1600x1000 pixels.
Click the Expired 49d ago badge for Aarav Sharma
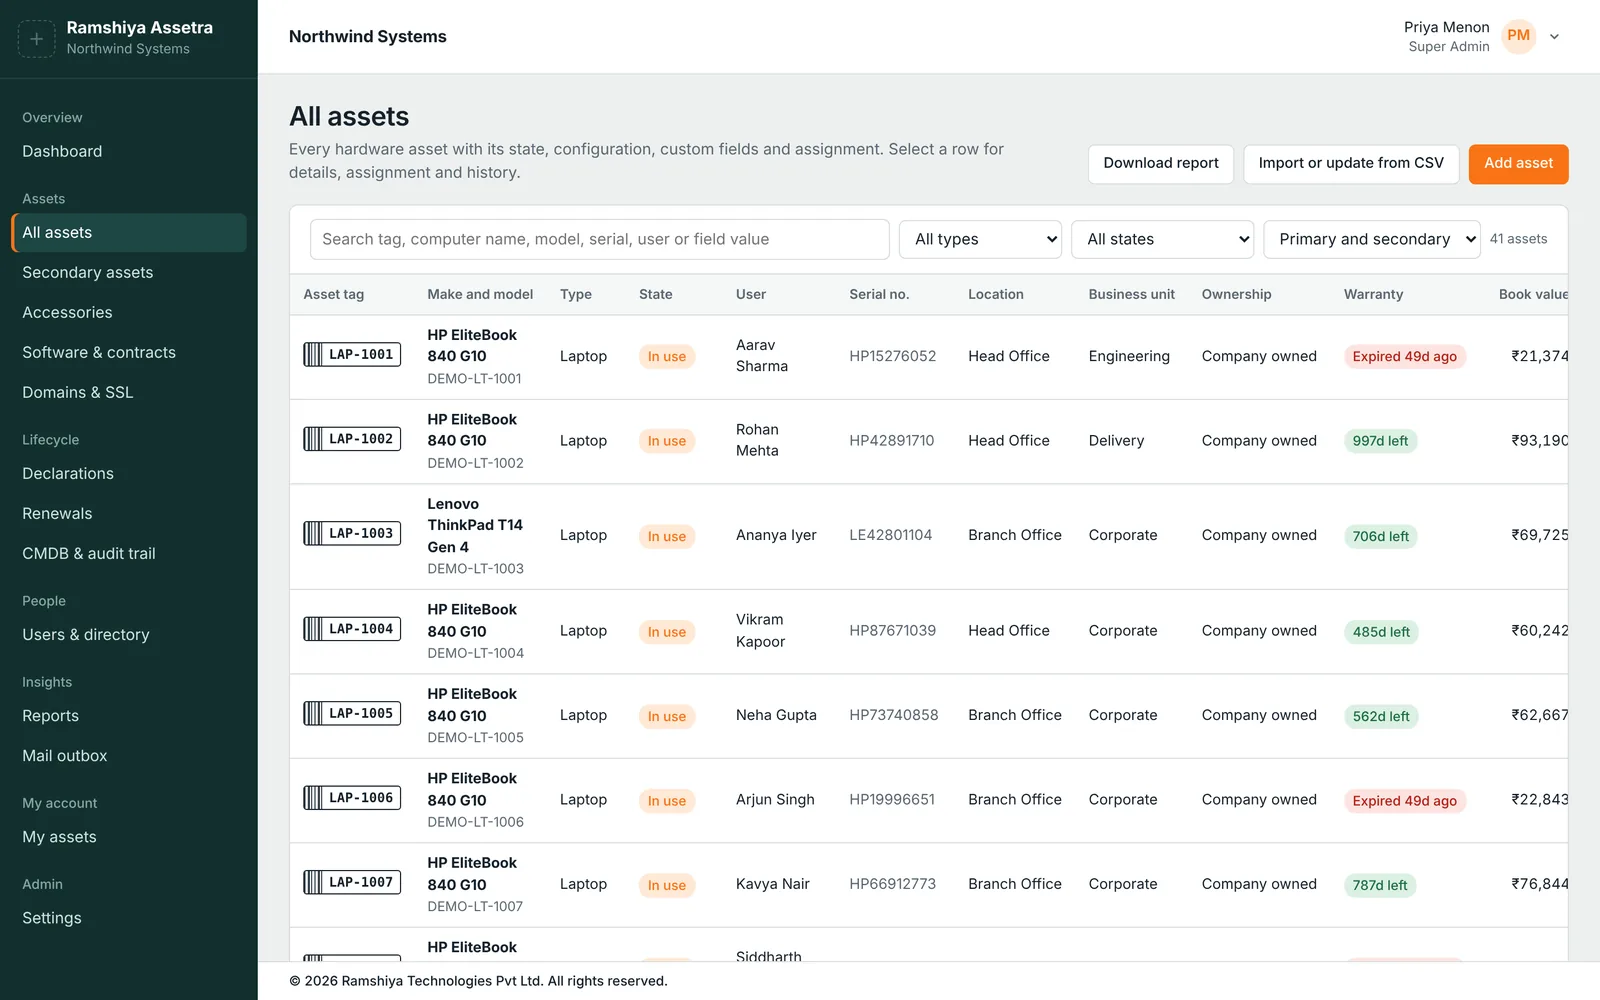1404,357
